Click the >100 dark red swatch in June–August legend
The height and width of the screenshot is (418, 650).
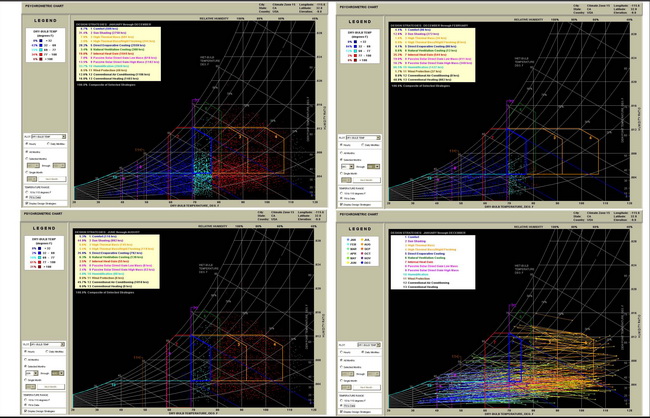click(39, 267)
